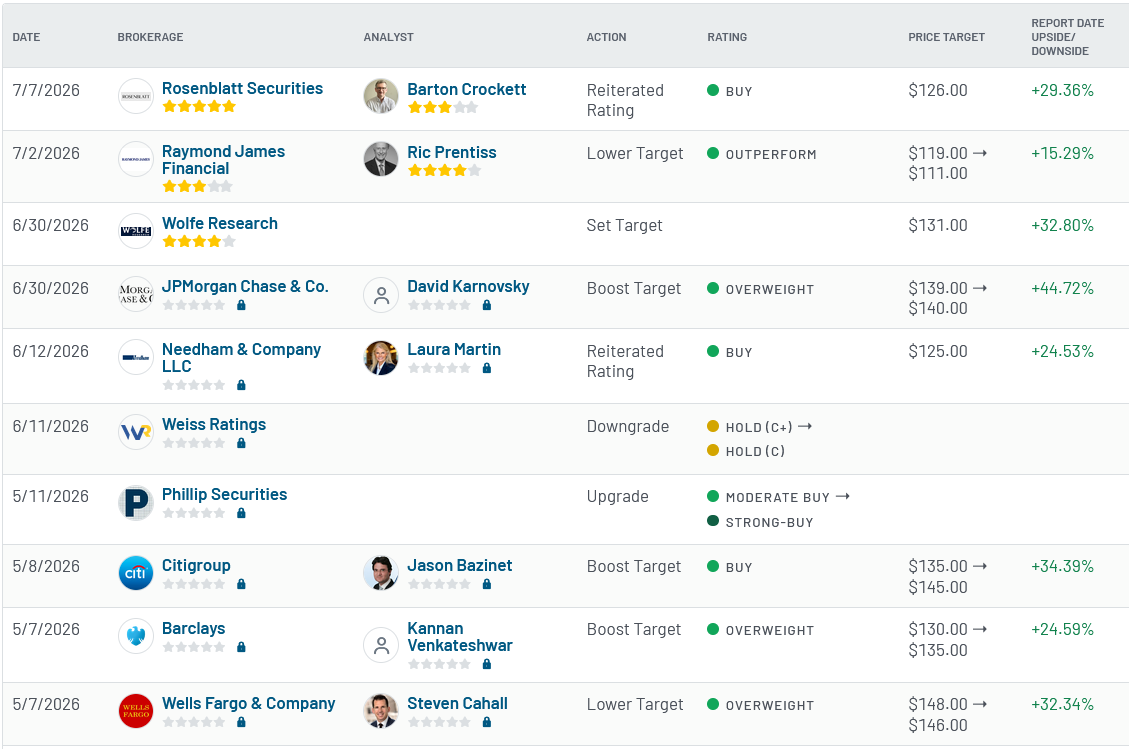
Task: Click the lock icon under JPMorgan Chase & Co.
Action: 241,305
